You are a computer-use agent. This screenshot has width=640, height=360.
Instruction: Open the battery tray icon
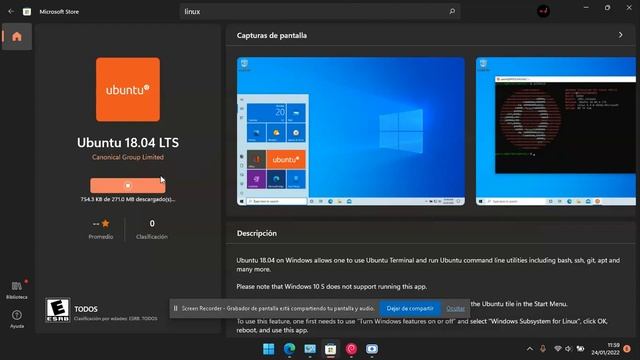click(580, 349)
